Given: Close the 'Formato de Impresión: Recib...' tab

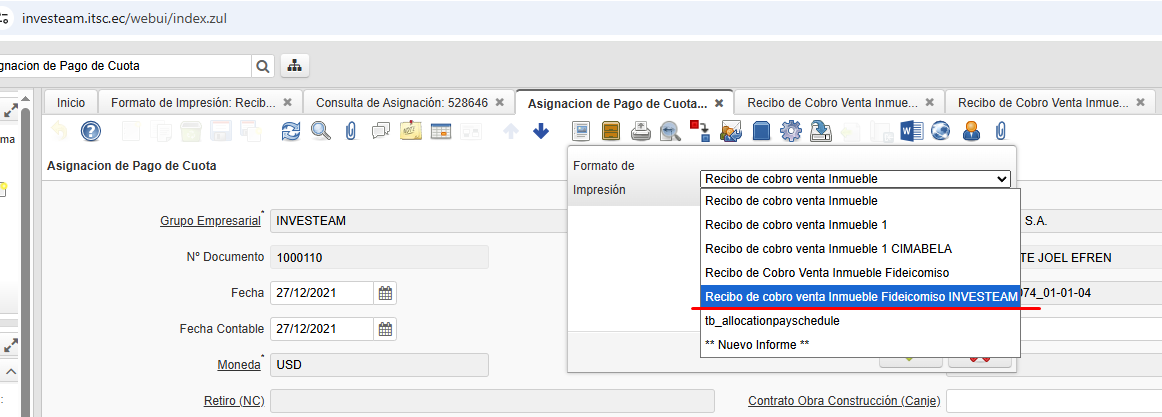Looking at the screenshot, I should click(287, 102).
